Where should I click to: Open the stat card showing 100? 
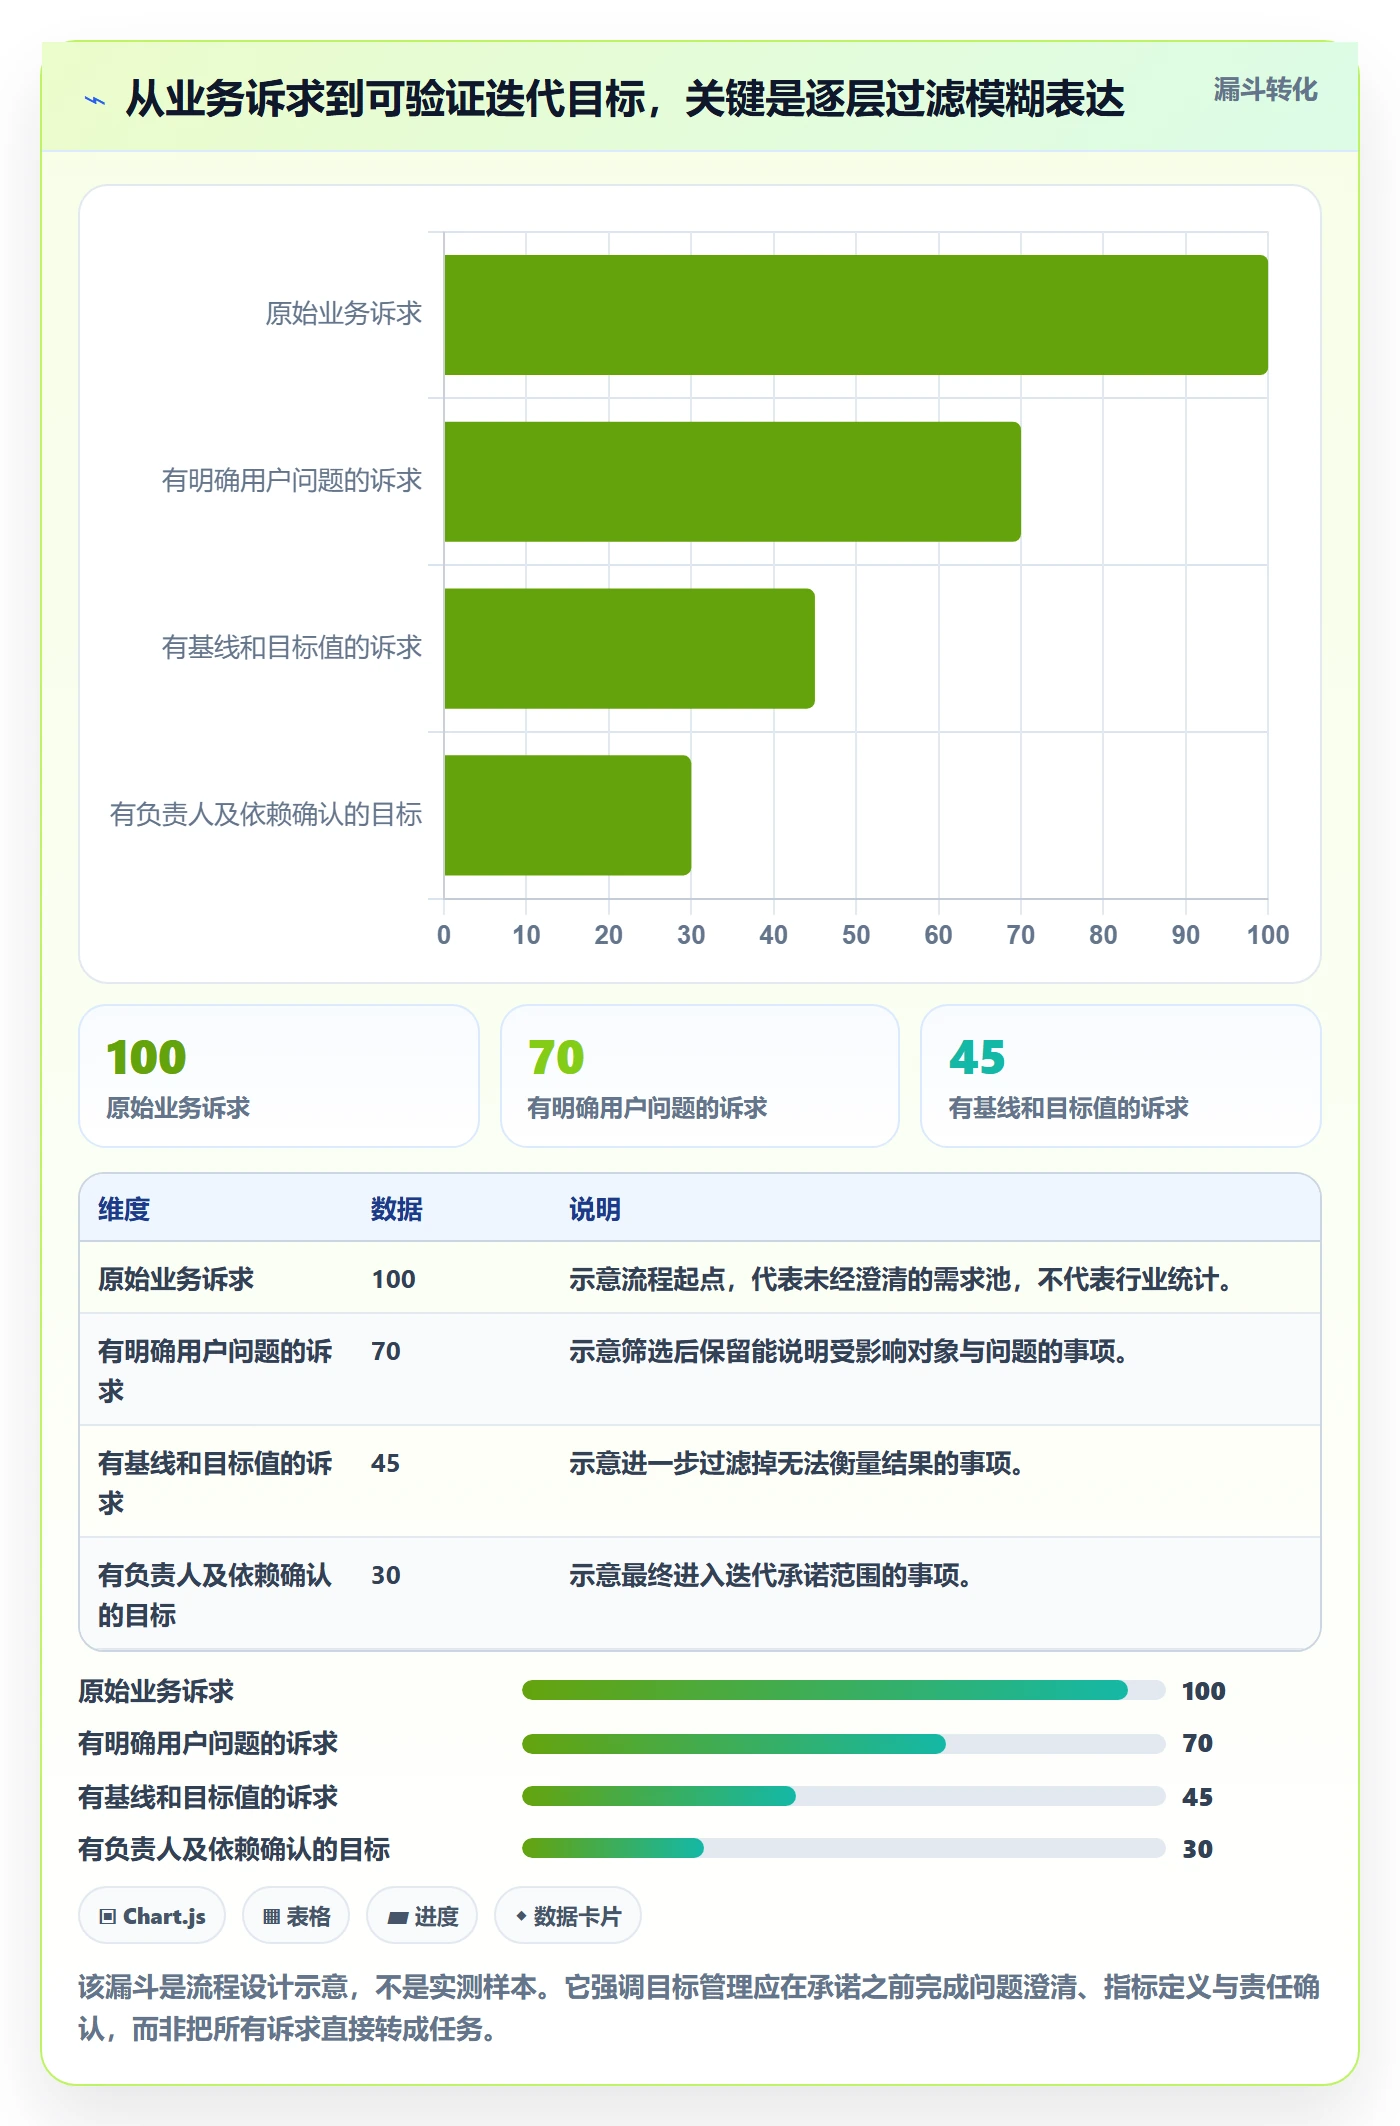pyautogui.click(x=279, y=1076)
